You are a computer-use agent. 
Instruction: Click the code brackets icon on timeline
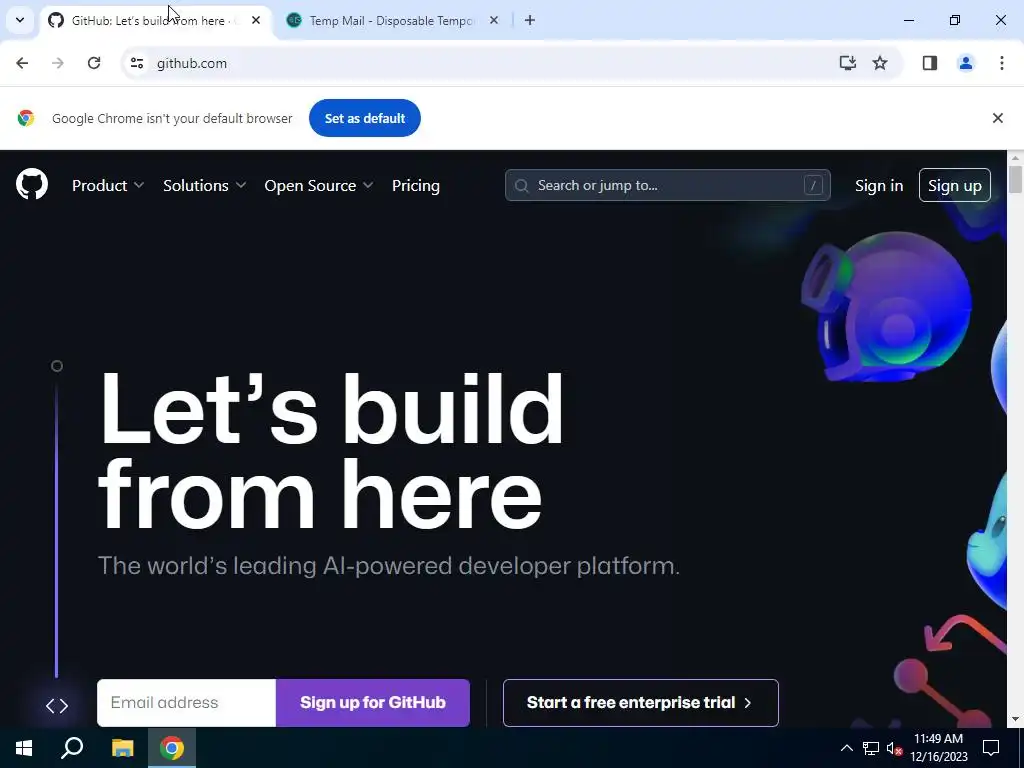coord(57,705)
